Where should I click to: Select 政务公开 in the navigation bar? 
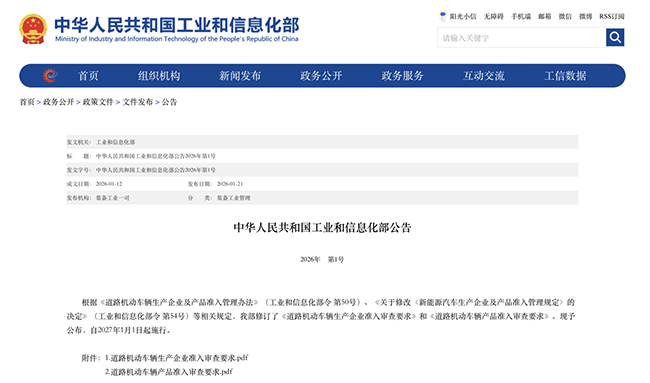(321, 76)
